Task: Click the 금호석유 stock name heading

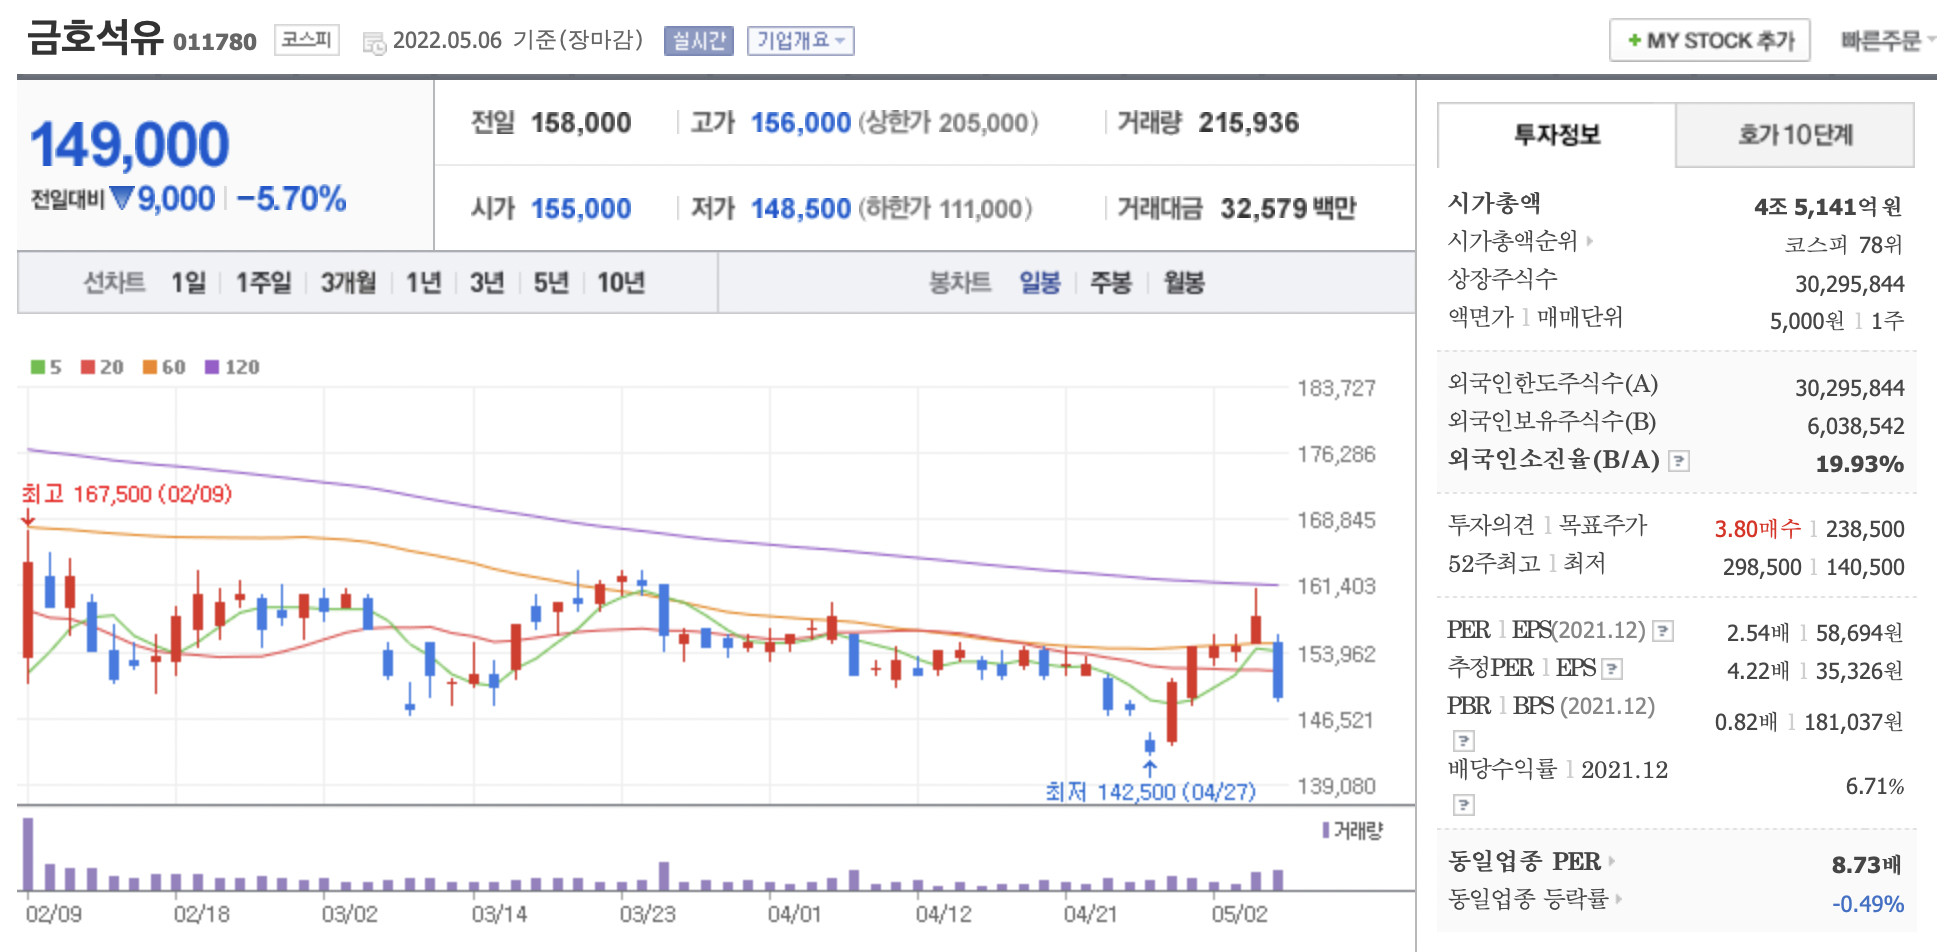Action: click(x=95, y=37)
